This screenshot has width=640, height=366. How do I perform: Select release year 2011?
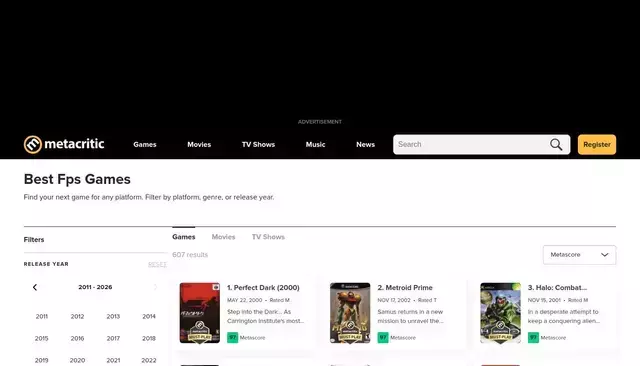(42, 316)
